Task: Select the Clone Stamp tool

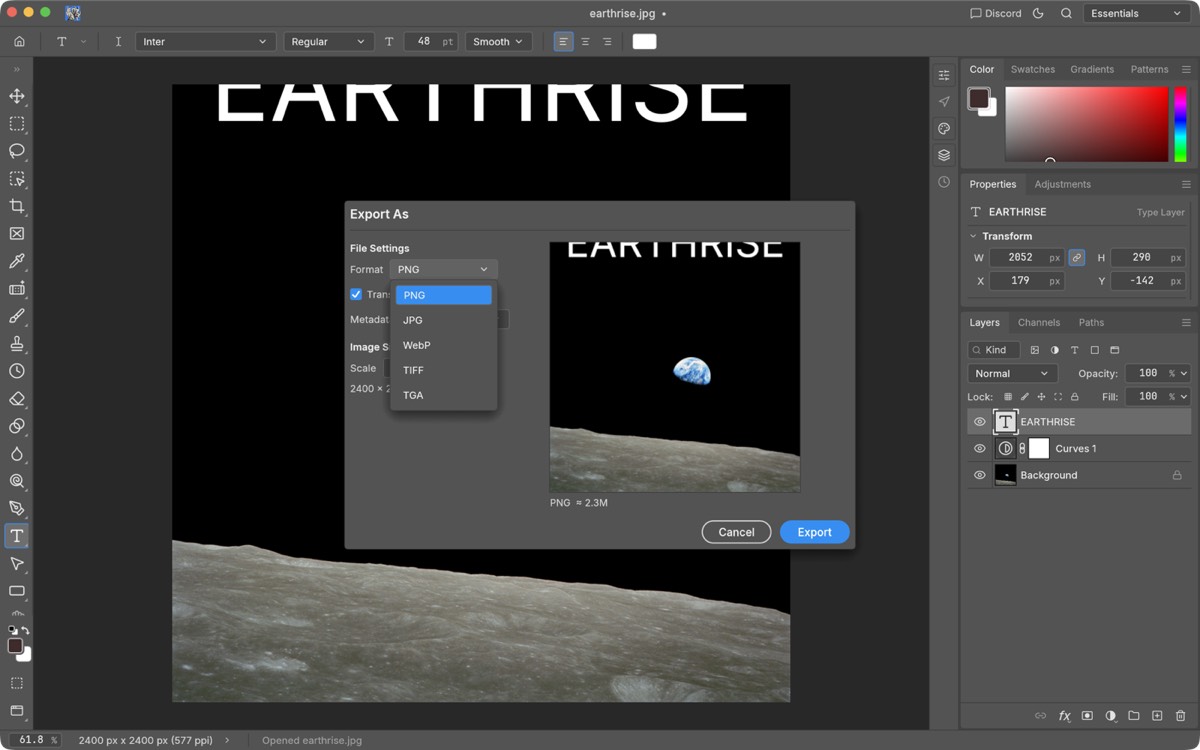Action: 17,344
